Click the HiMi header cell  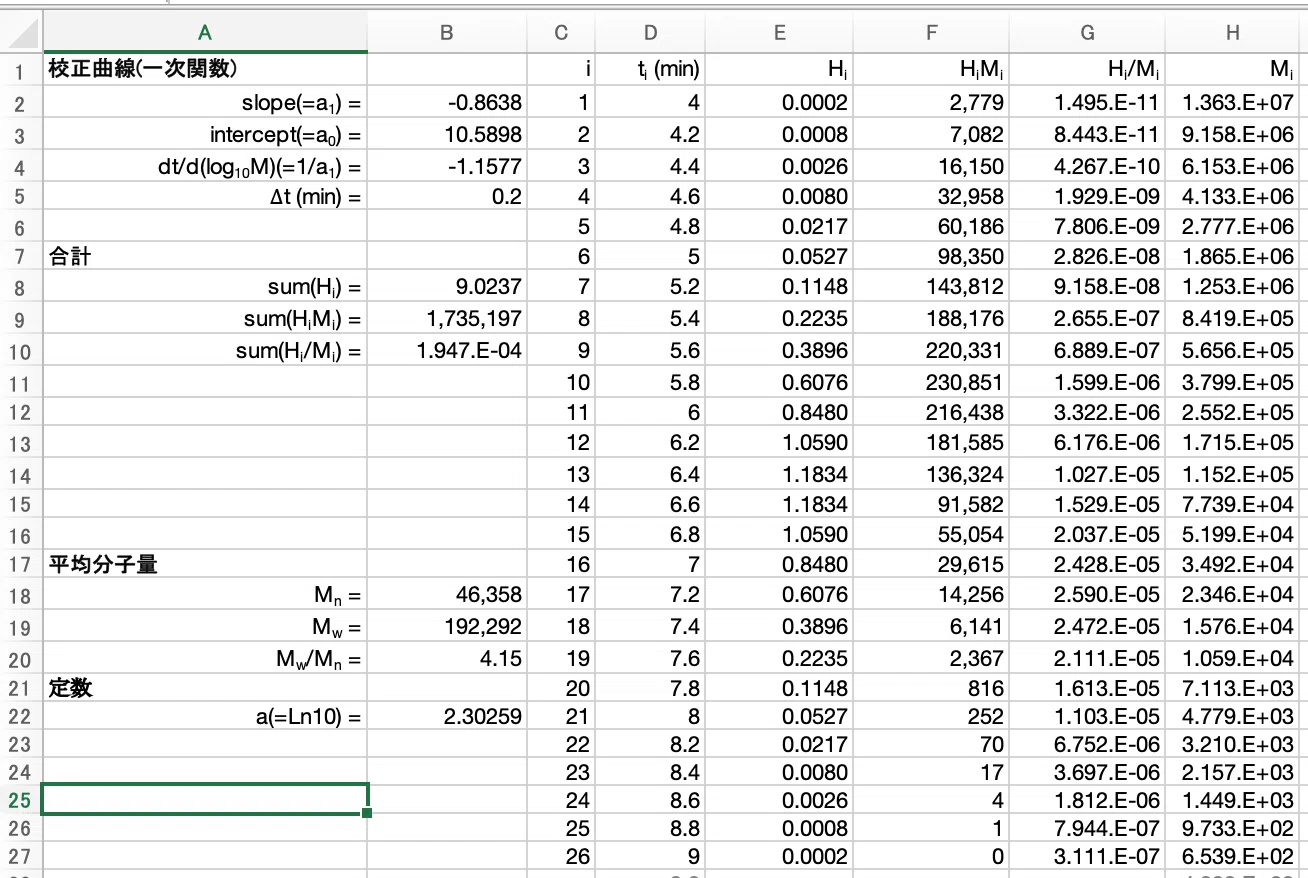pyautogui.click(x=932, y=69)
